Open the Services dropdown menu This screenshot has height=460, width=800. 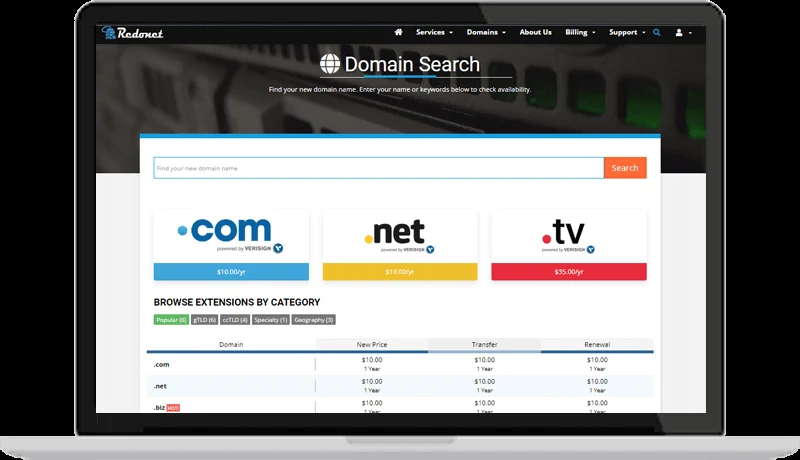click(x=434, y=32)
